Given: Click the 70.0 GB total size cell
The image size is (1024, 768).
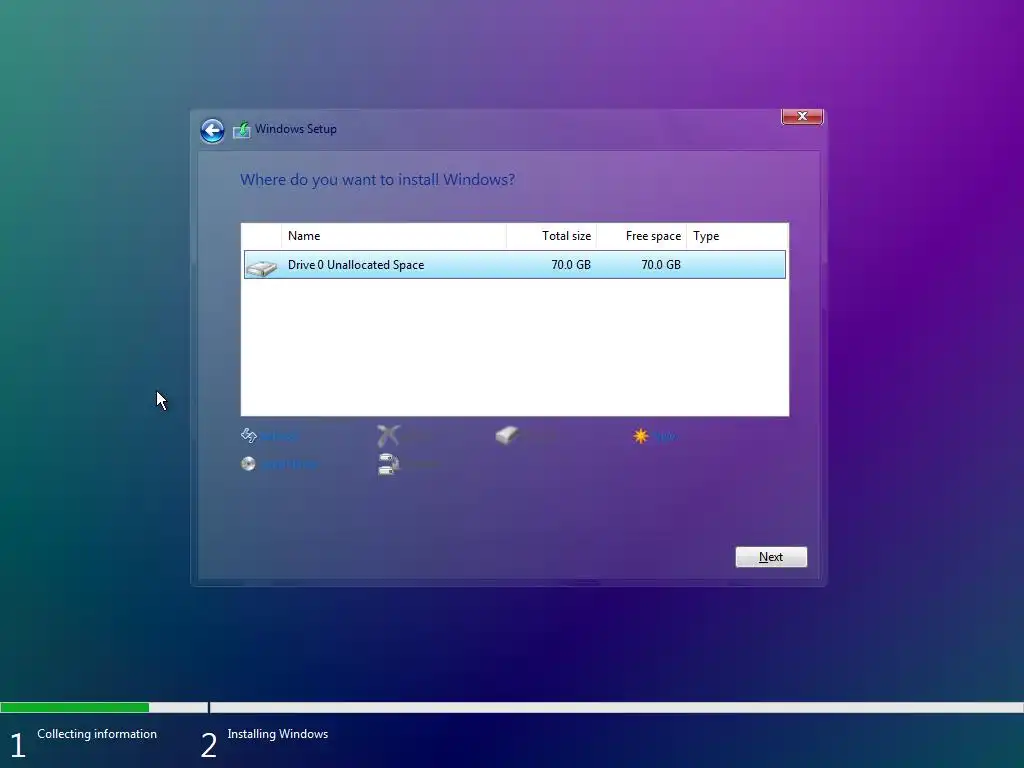Looking at the screenshot, I should [571, 264].
